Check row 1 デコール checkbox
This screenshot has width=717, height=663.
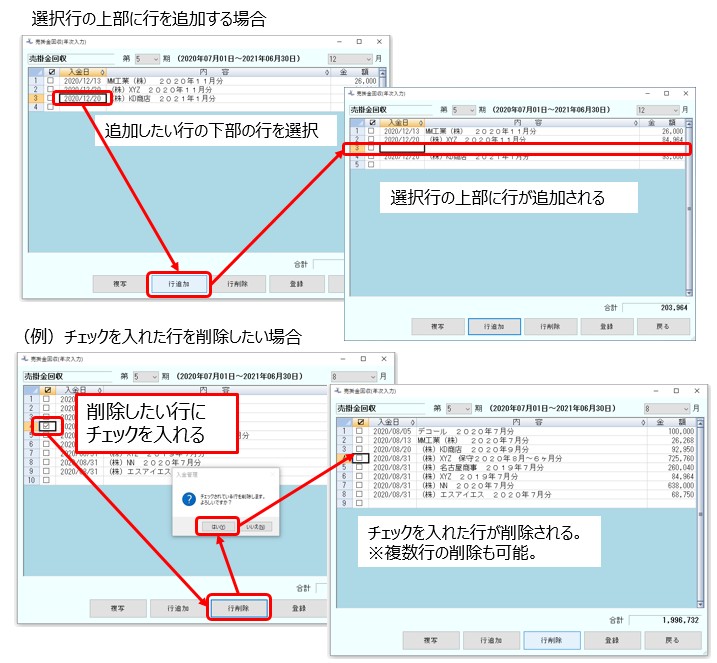tap(359, 431)
